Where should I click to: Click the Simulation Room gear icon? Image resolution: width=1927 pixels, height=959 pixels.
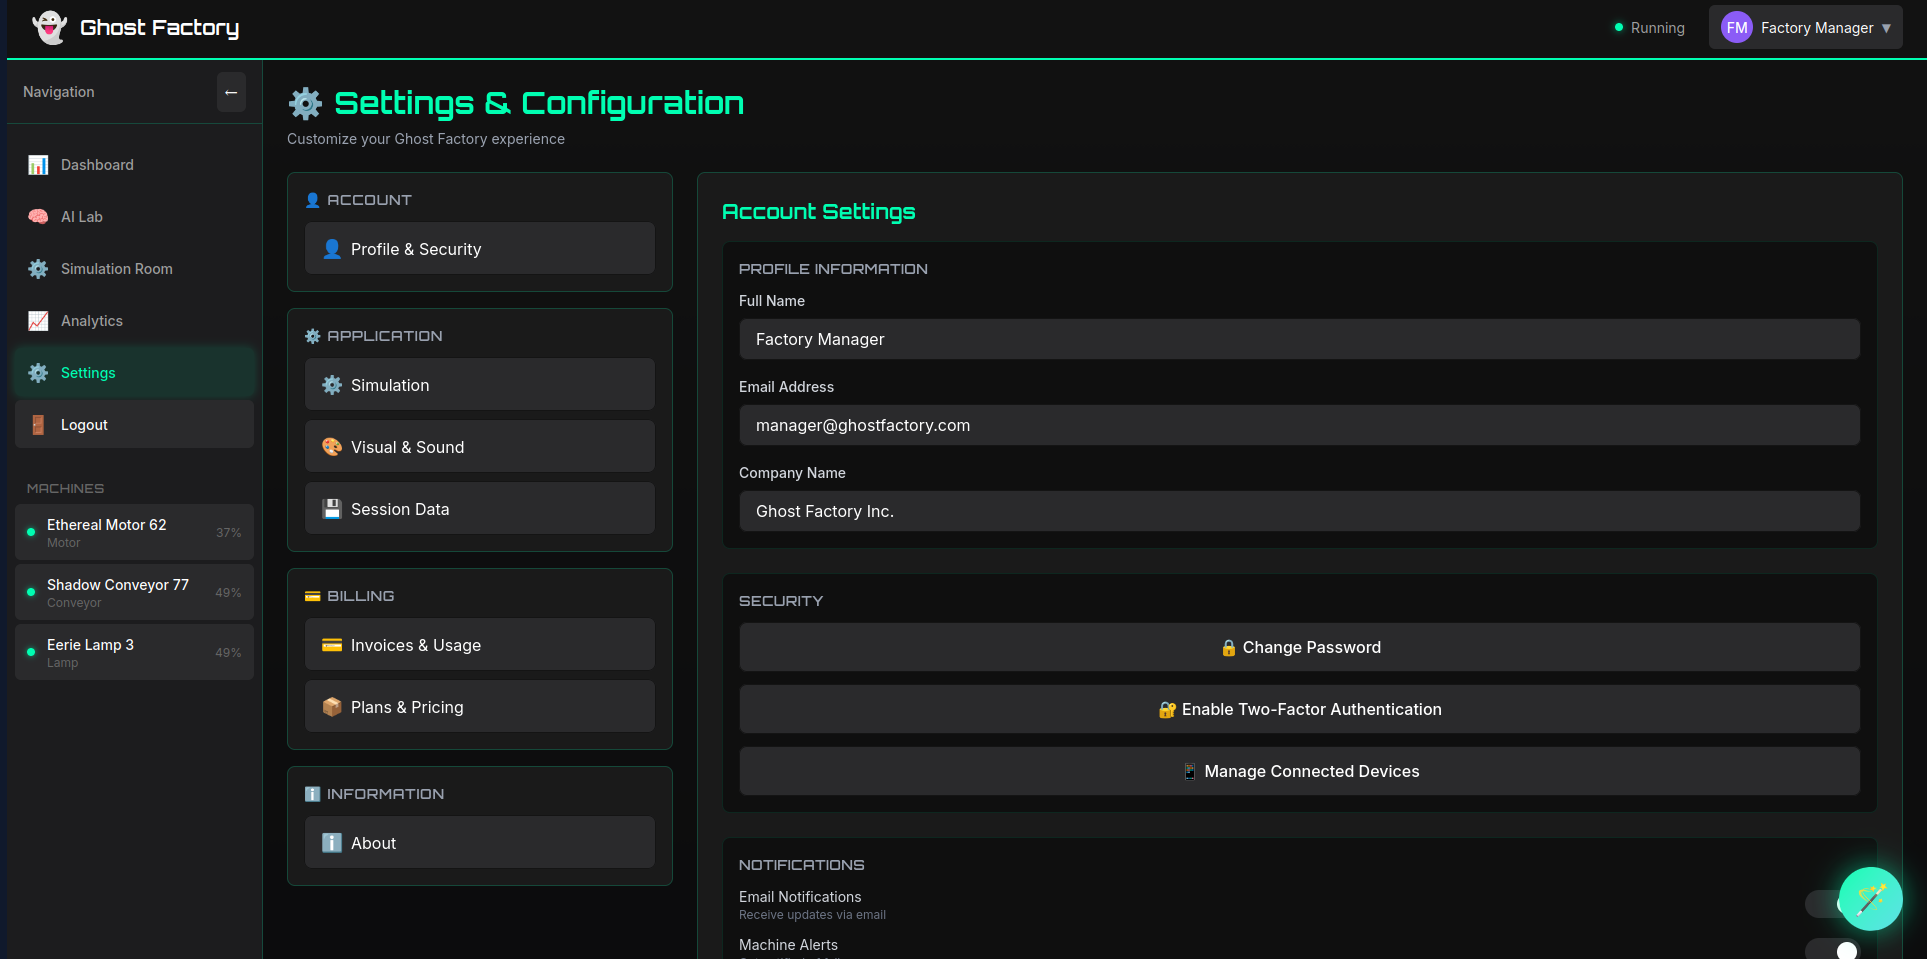[x=38, y=269]
